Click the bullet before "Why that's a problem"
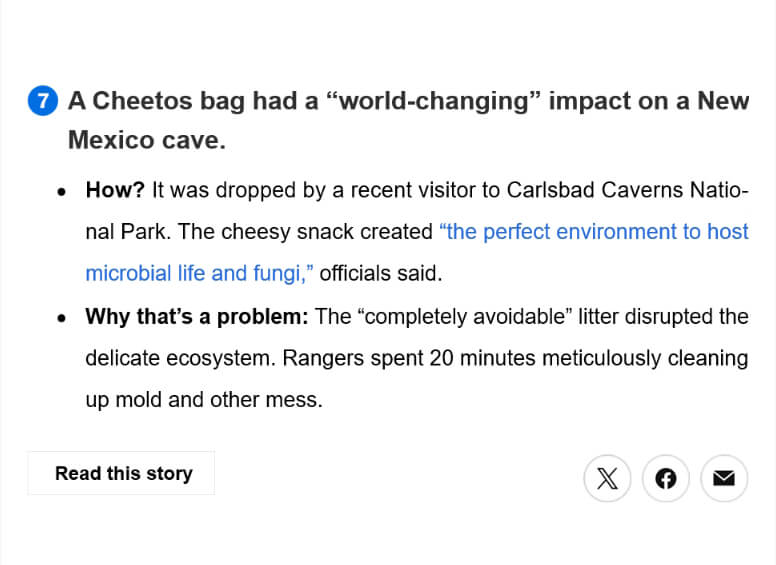This screenshot has height=565, width=776. click(x=63, y=318)
